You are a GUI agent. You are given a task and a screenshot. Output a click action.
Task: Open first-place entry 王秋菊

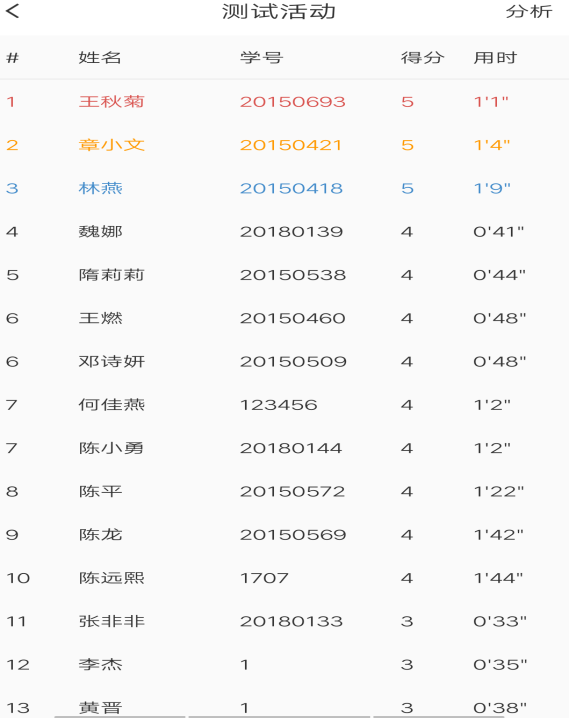(x=284, y=101)
